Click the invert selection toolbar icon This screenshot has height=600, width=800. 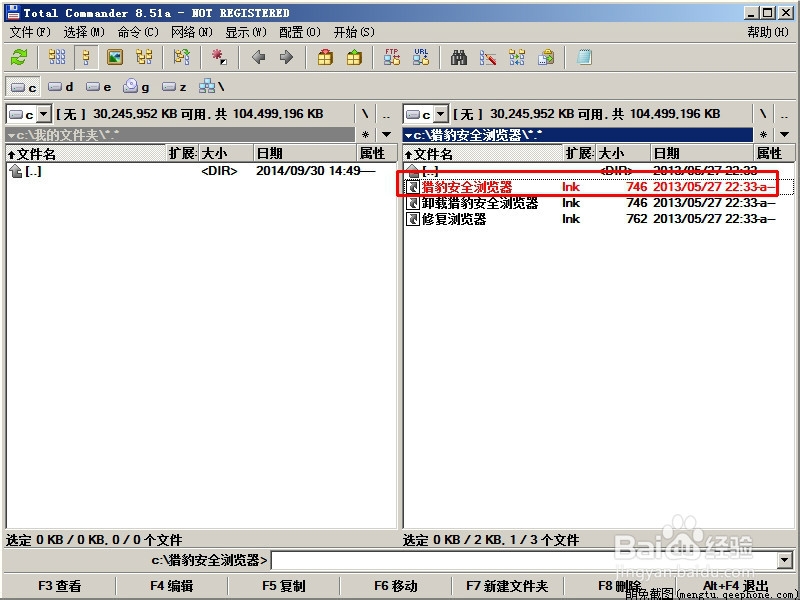pyautogui.click(x=182, y=57)
